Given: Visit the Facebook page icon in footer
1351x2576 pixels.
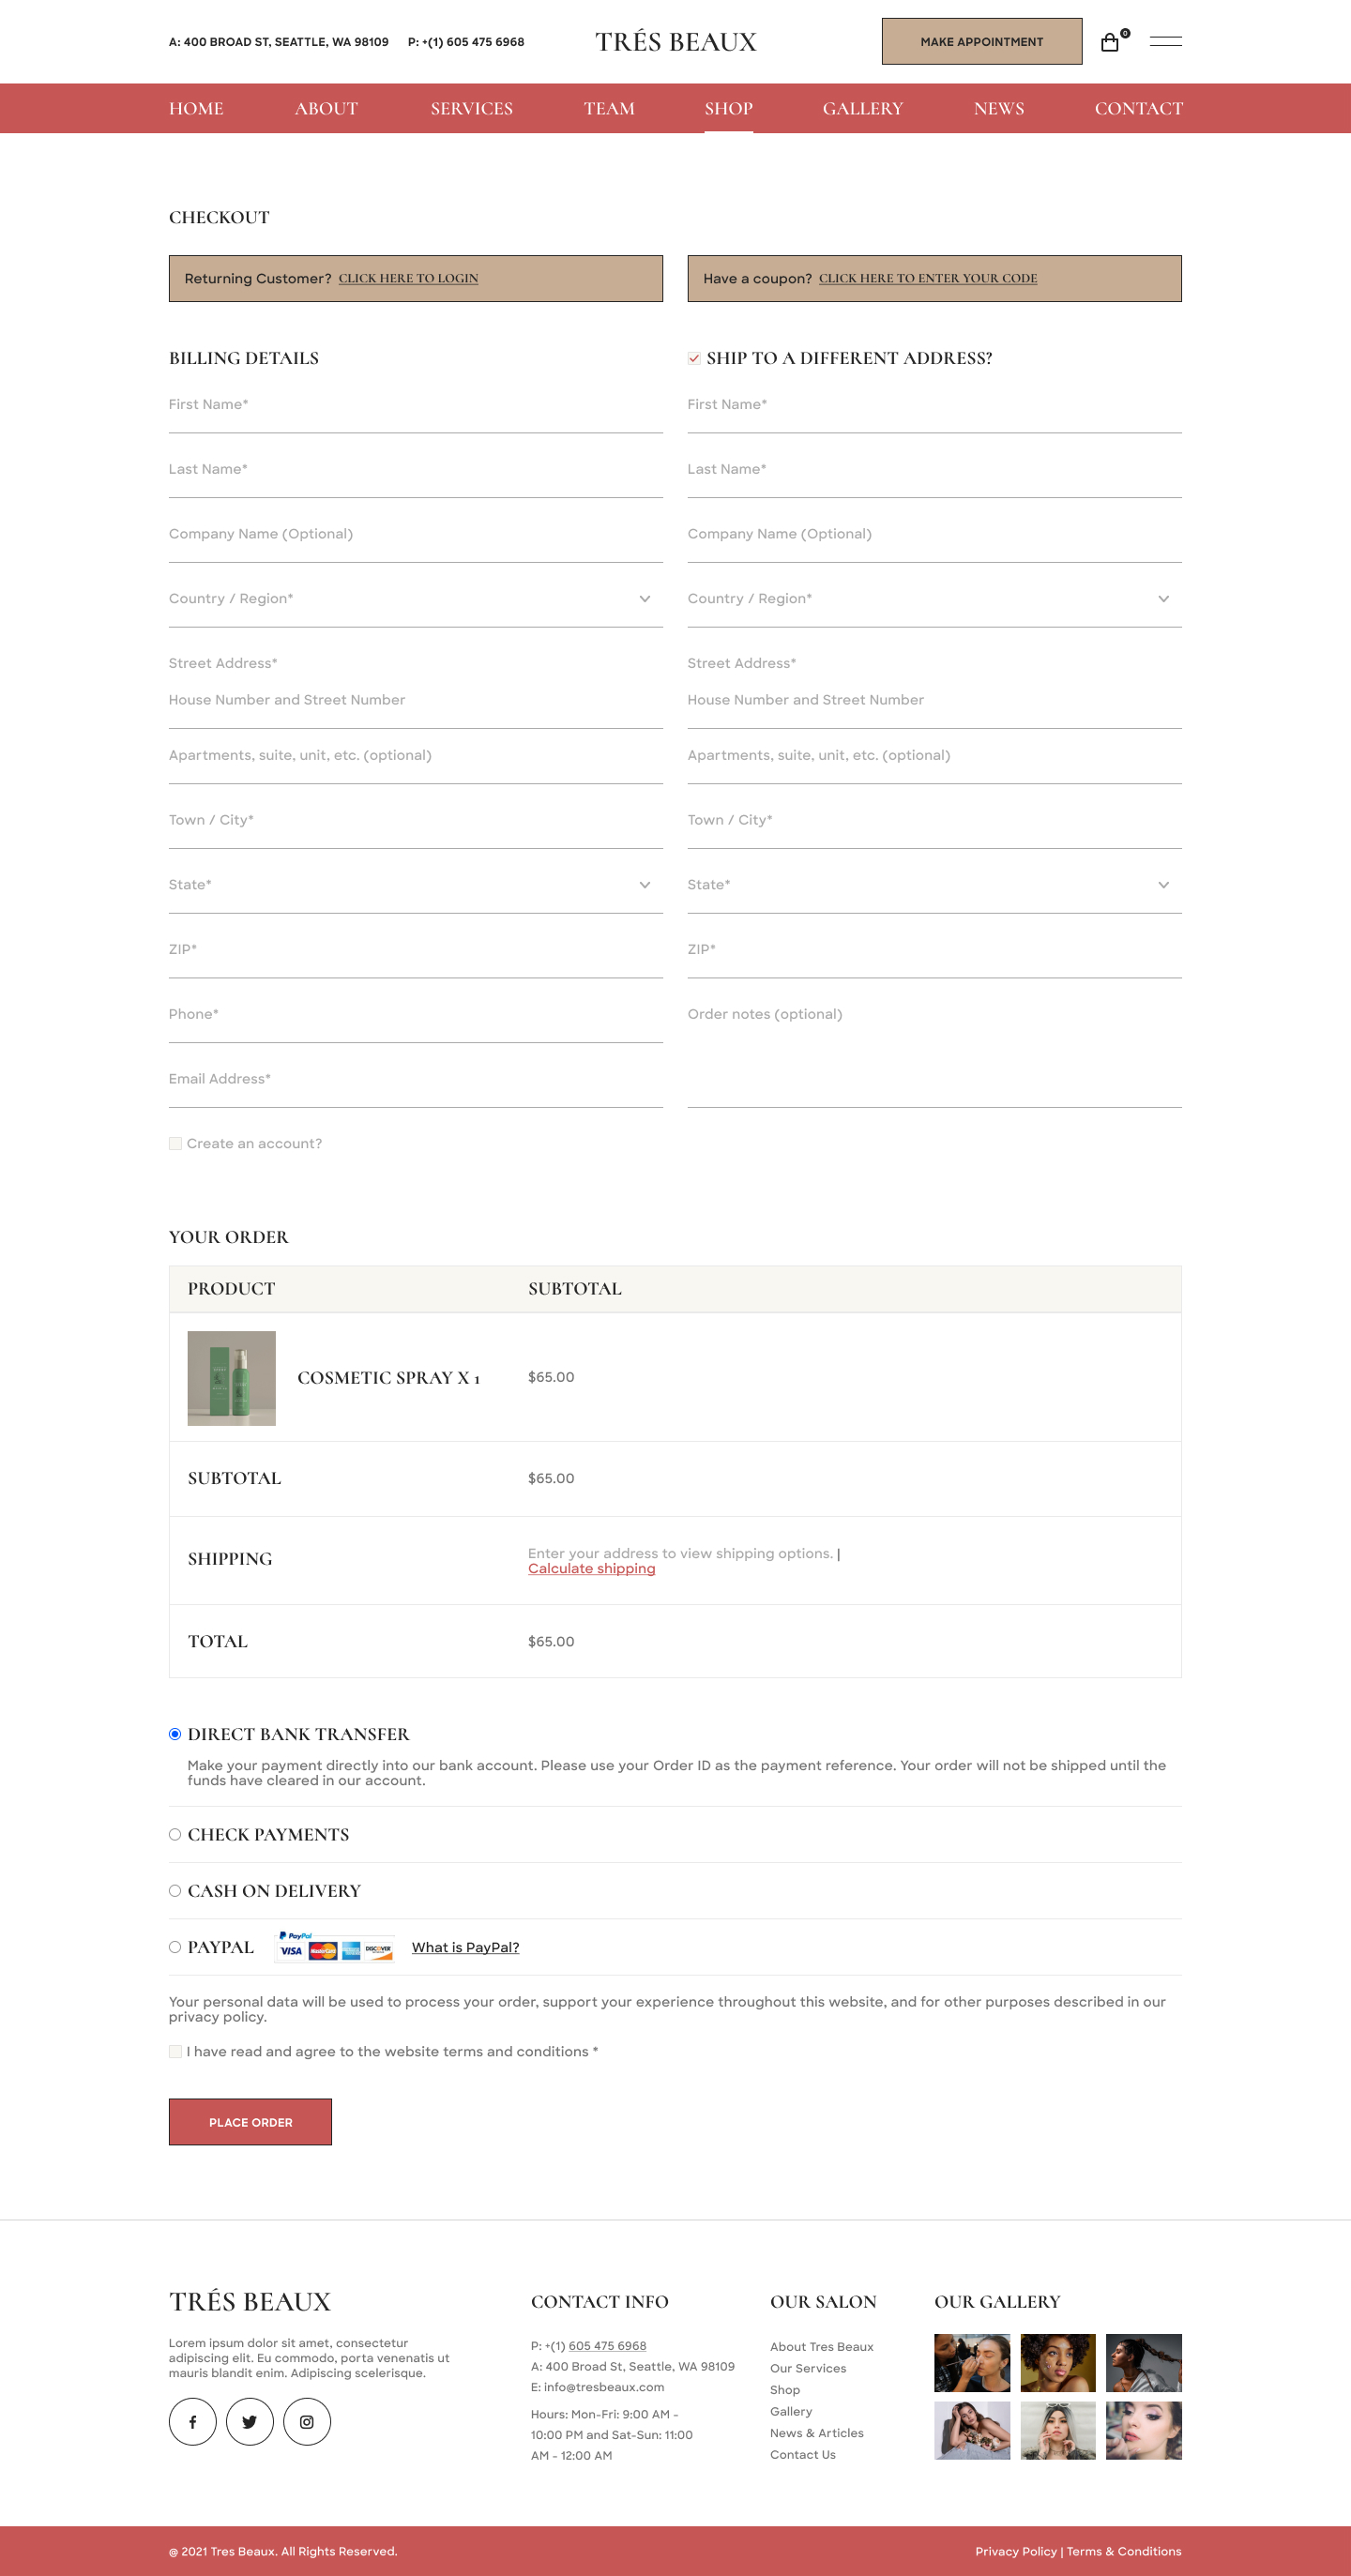Looking at the screenshot, I should [193, 2421].
